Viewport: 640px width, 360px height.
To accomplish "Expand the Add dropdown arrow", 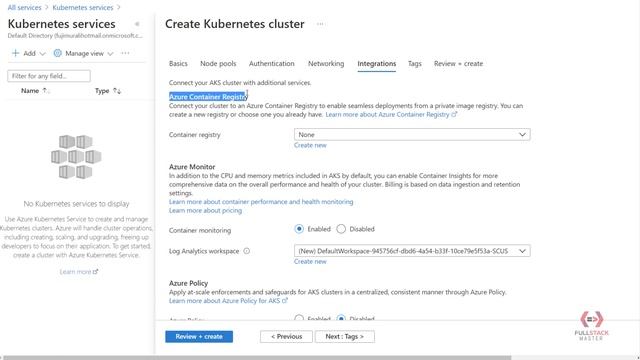I will [x=42, y=53].
